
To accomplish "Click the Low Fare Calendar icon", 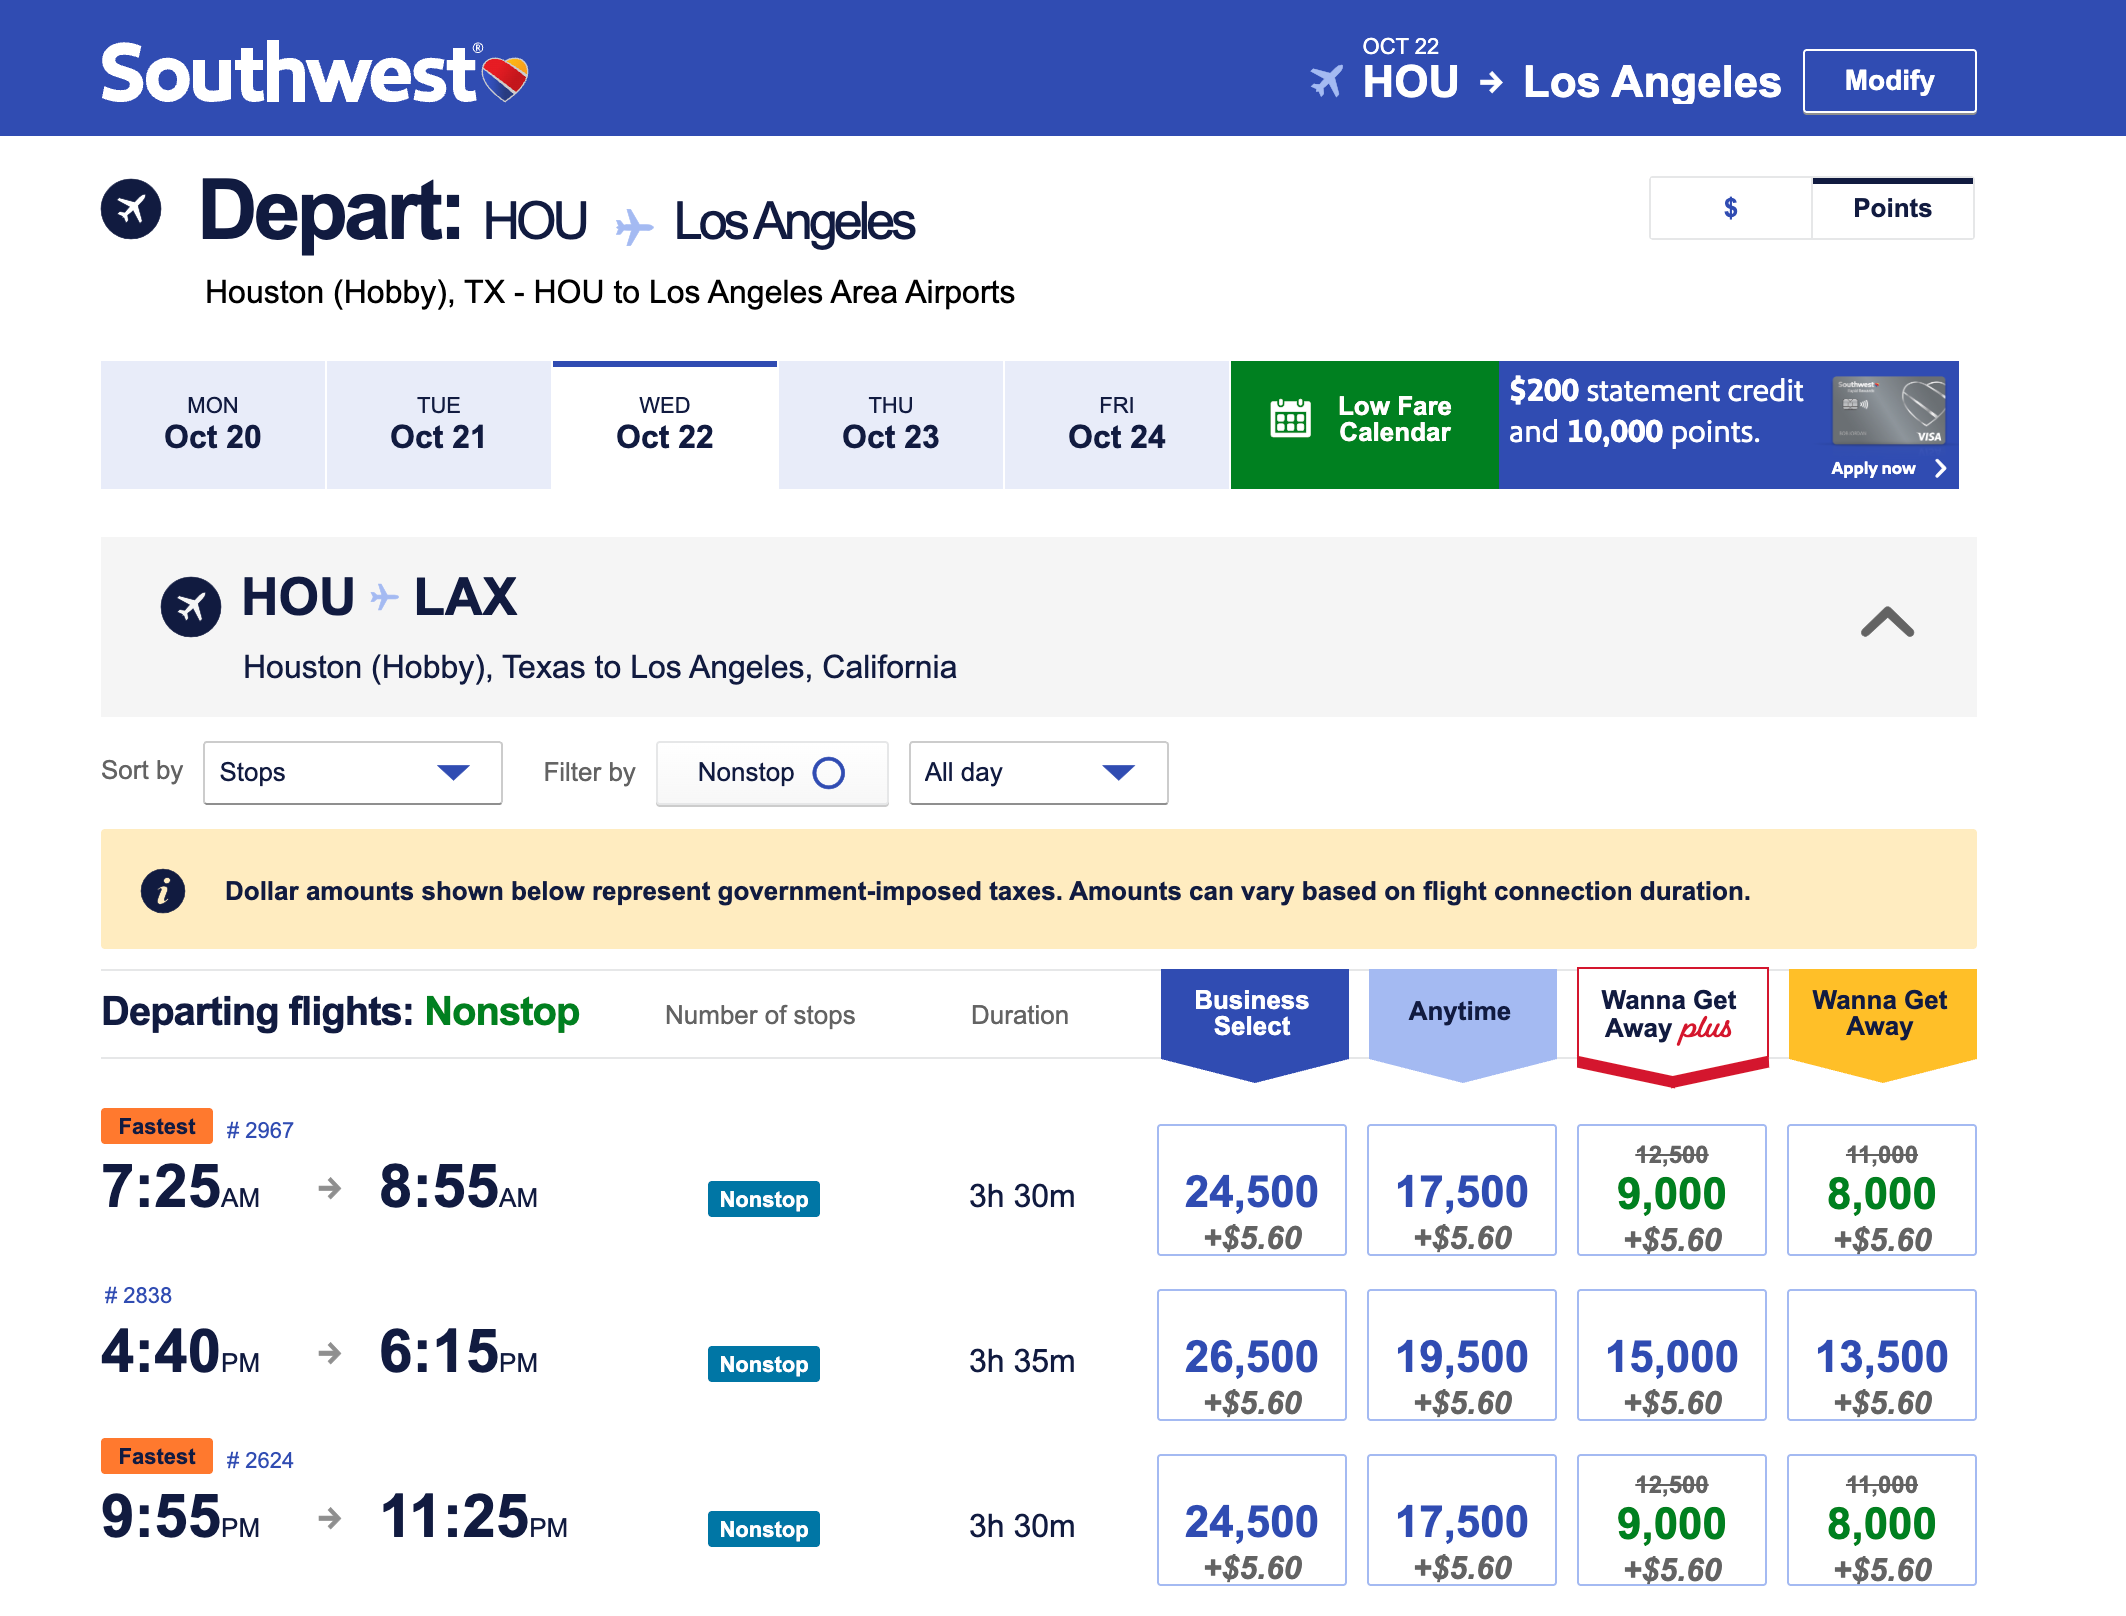I will pos(1290,418).
